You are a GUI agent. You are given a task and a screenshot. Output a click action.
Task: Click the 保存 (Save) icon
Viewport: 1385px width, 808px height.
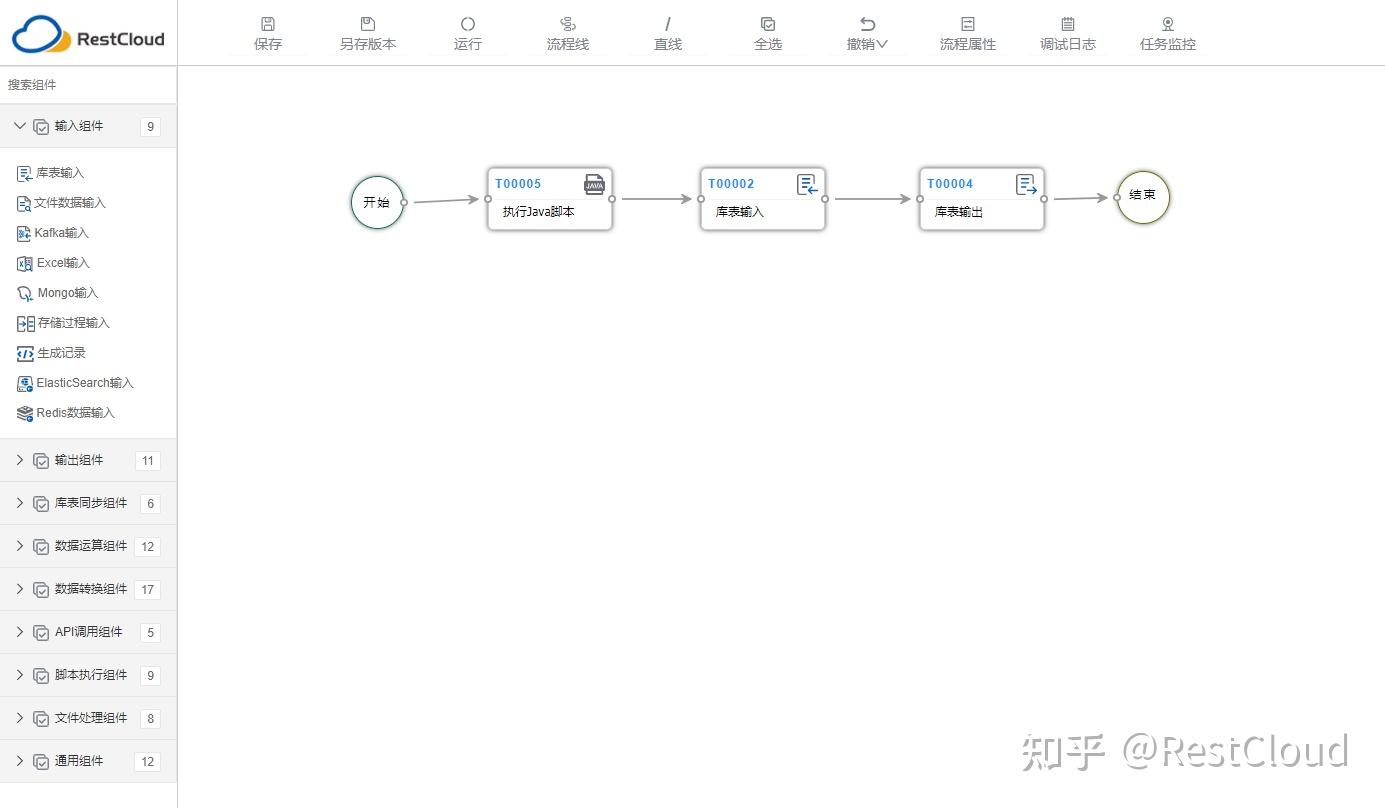tap(268, 32)
